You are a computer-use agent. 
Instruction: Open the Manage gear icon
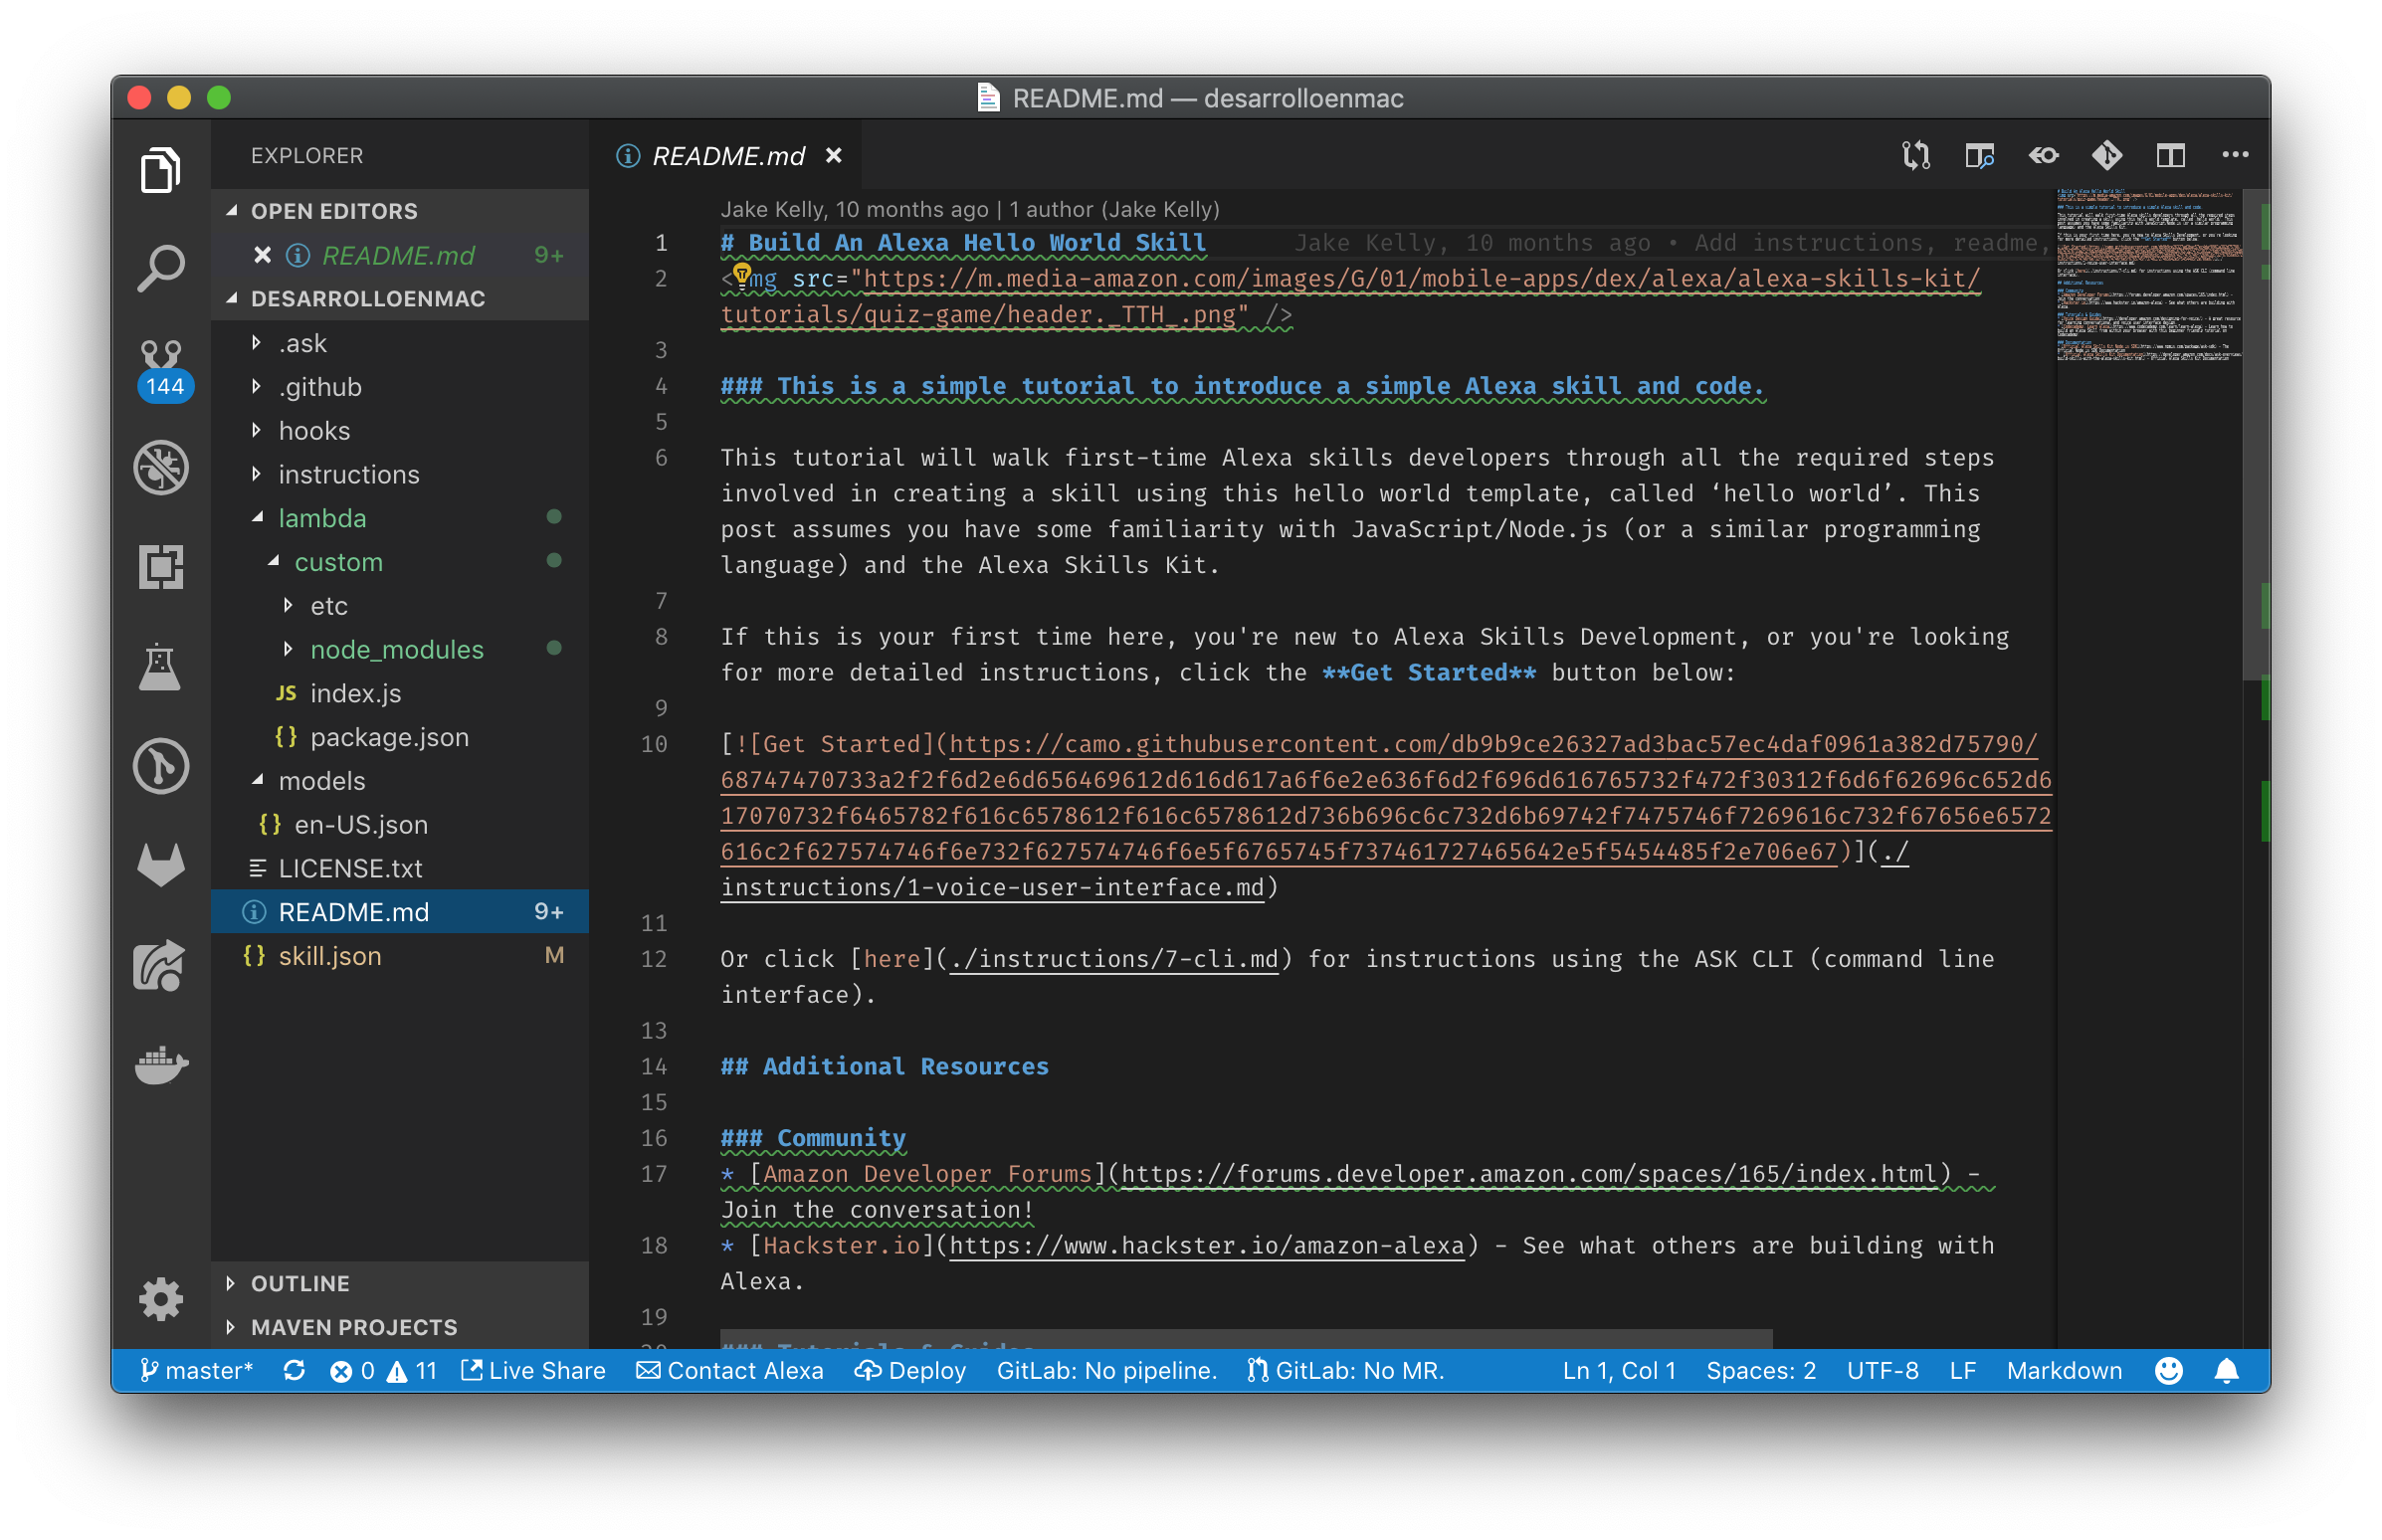(x=160, y=1299)
